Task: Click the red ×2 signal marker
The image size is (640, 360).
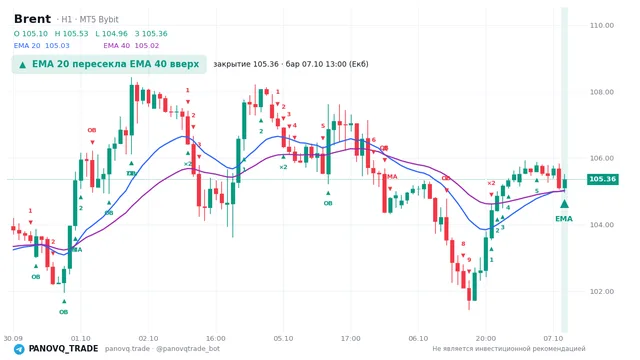Action: tap(491, 183)
